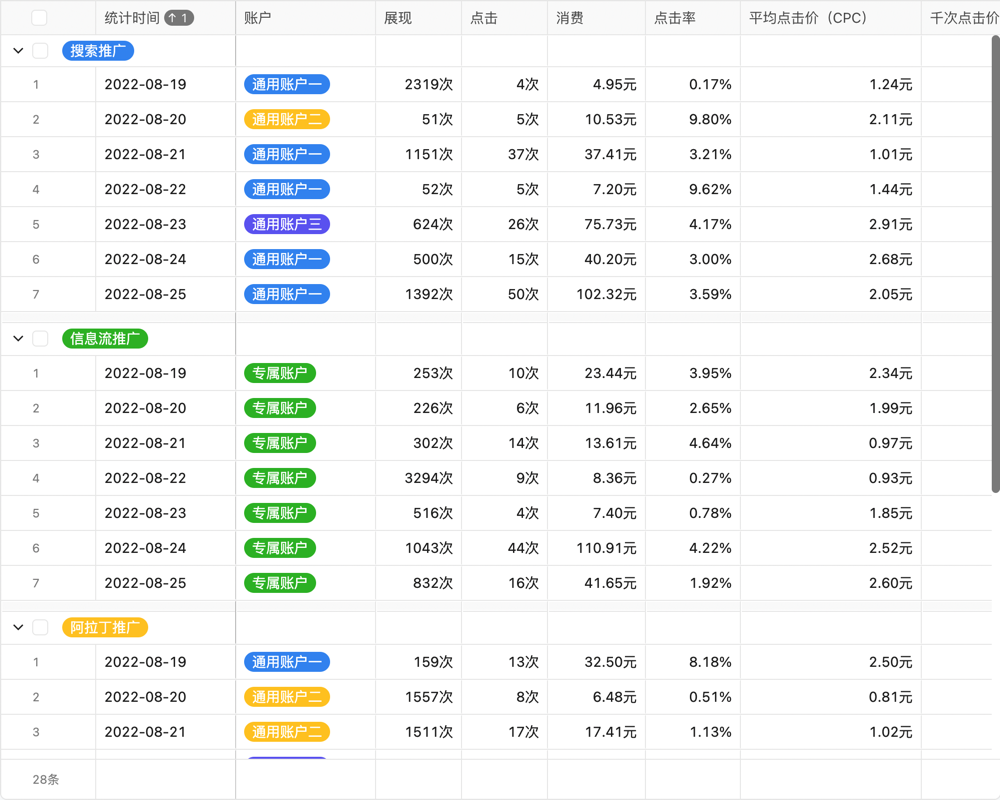Check the 信息流推广 group checkbox

pyautogui.click(x=40, y=338)
